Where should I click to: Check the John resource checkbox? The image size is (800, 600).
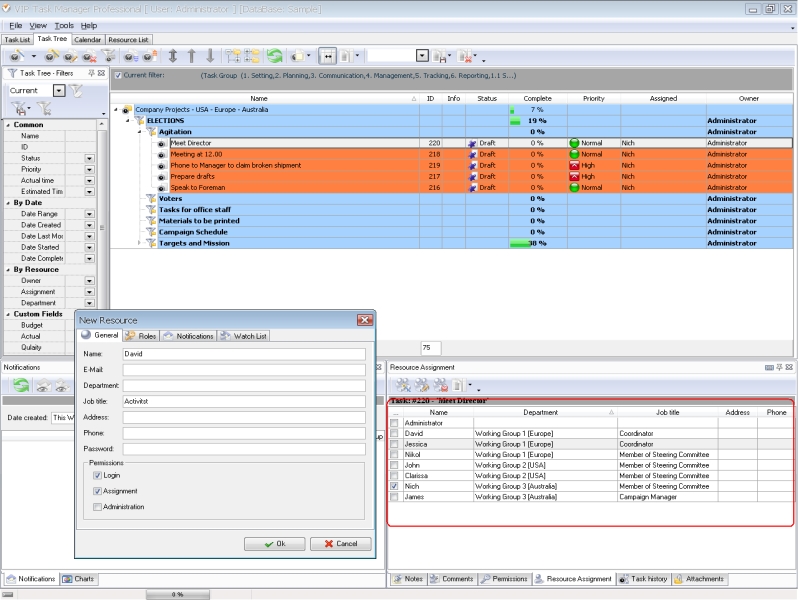click(394, 465)
